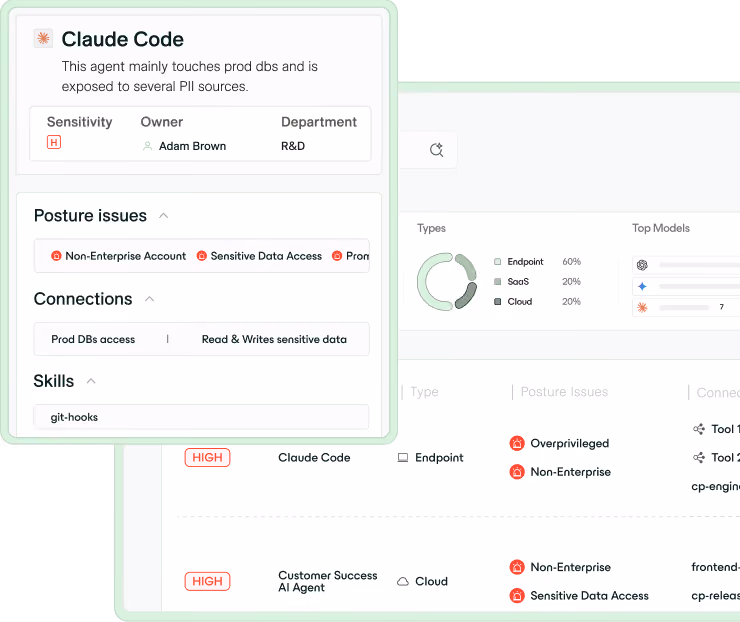Click the Claude icon in Top Models
Screen dimensions: 740x622
point(642,308)
